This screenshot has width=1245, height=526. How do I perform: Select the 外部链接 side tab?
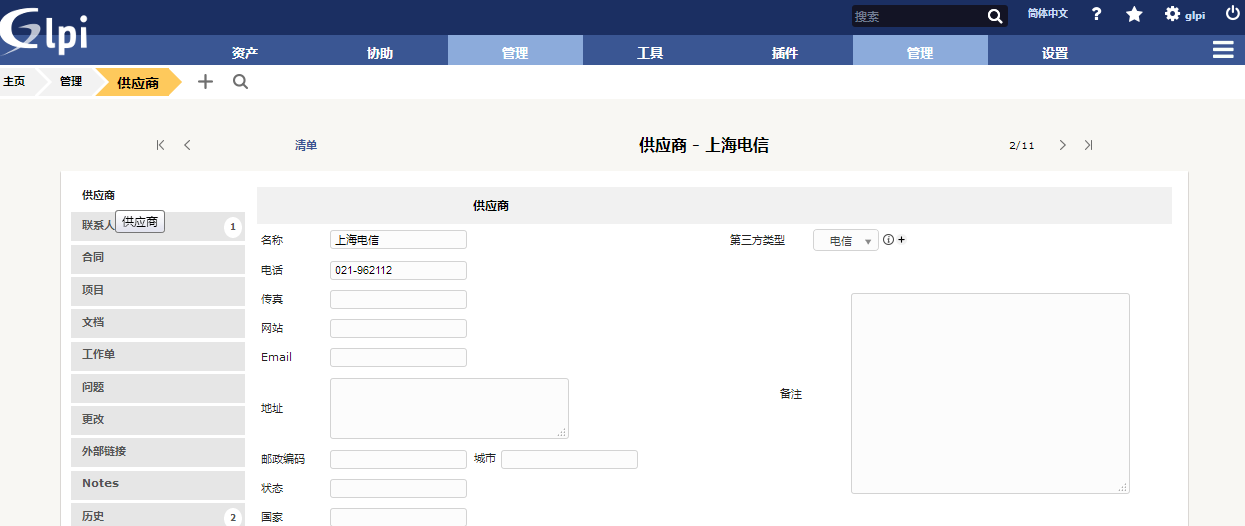click(x=158, y=452)
